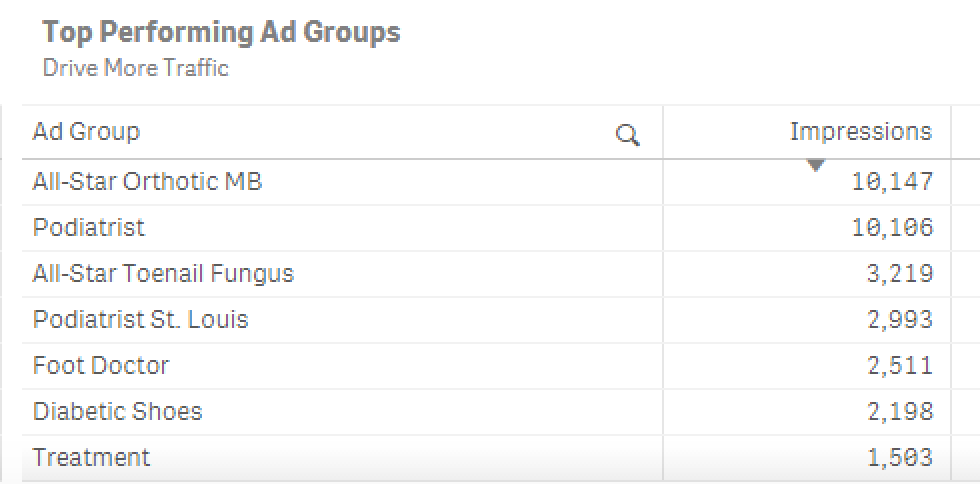This screenshot has width=980, height=484.
Task: Toggle the Impressions sort arrow
Action: [816, 165]
